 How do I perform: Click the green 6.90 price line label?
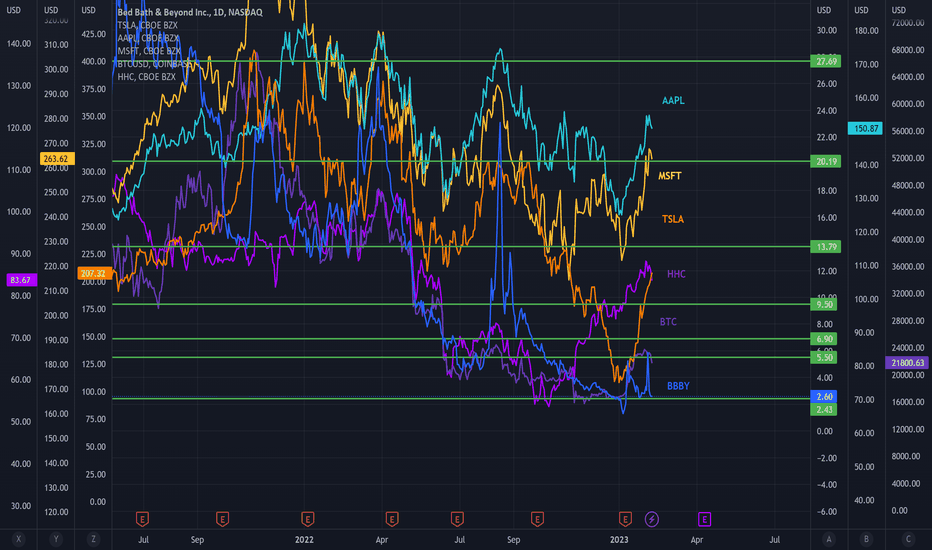tap(824, 339)
